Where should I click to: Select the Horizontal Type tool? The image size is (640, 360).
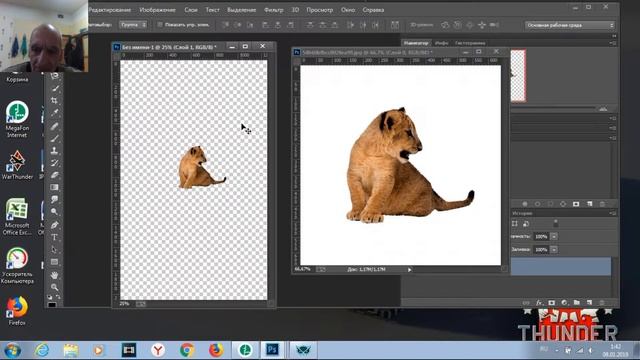[54, 237]
